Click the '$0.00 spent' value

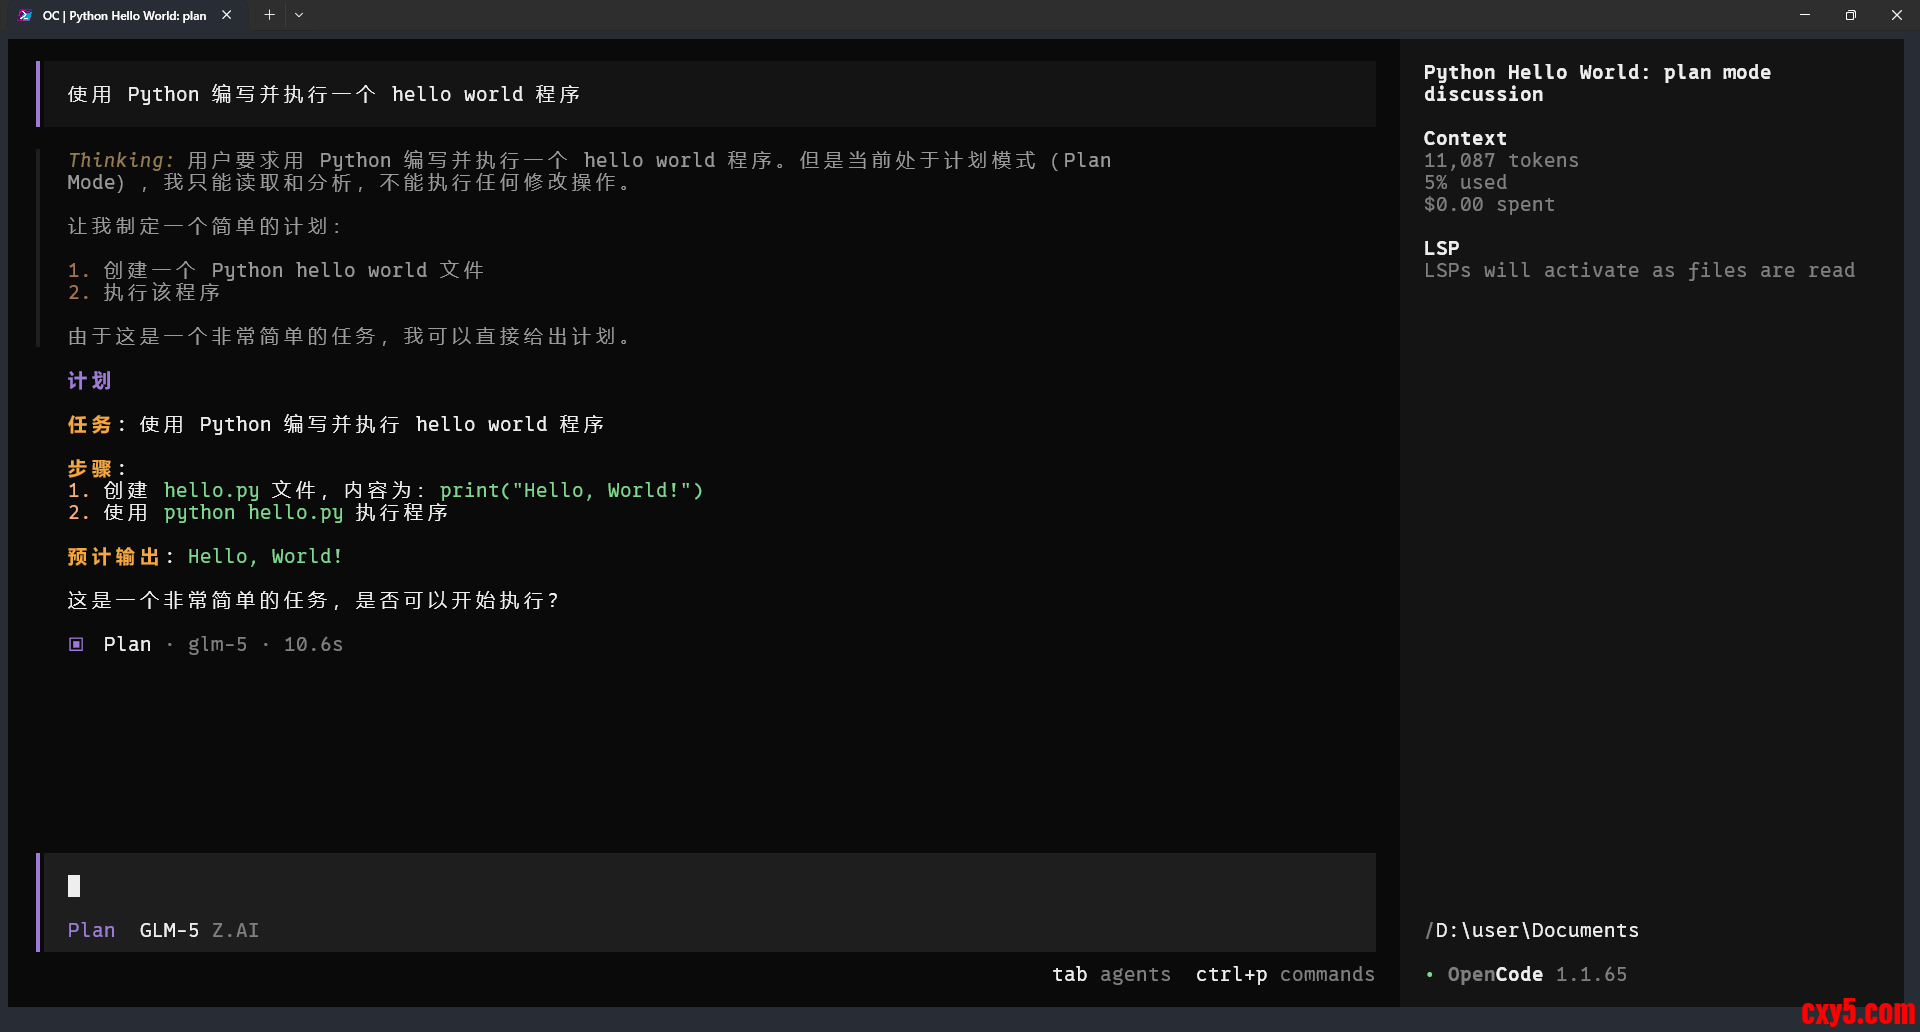tap(1489, 204)
